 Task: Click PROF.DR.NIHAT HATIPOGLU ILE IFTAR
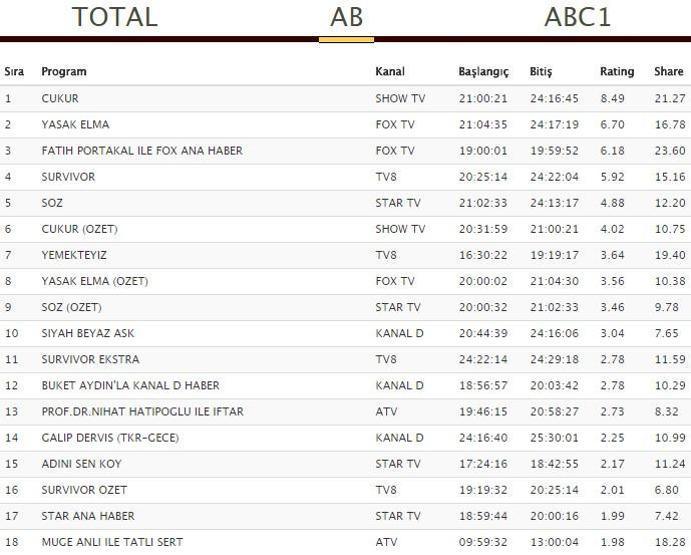142,412
